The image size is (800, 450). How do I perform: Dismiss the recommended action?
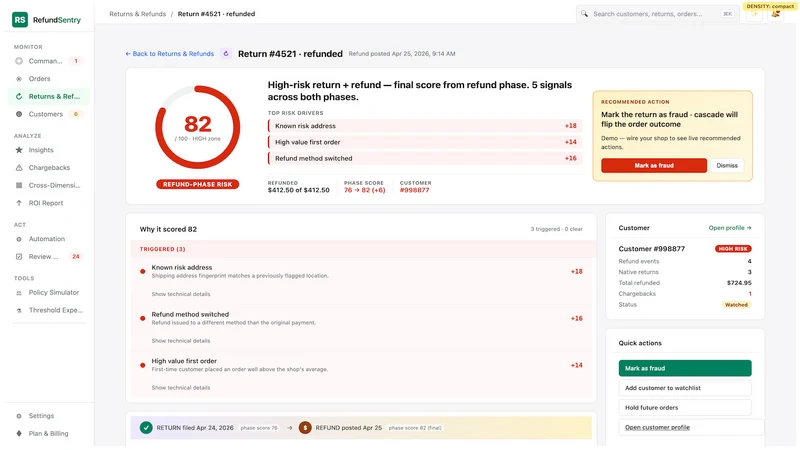pyautogui.click(x=727, y=165)
